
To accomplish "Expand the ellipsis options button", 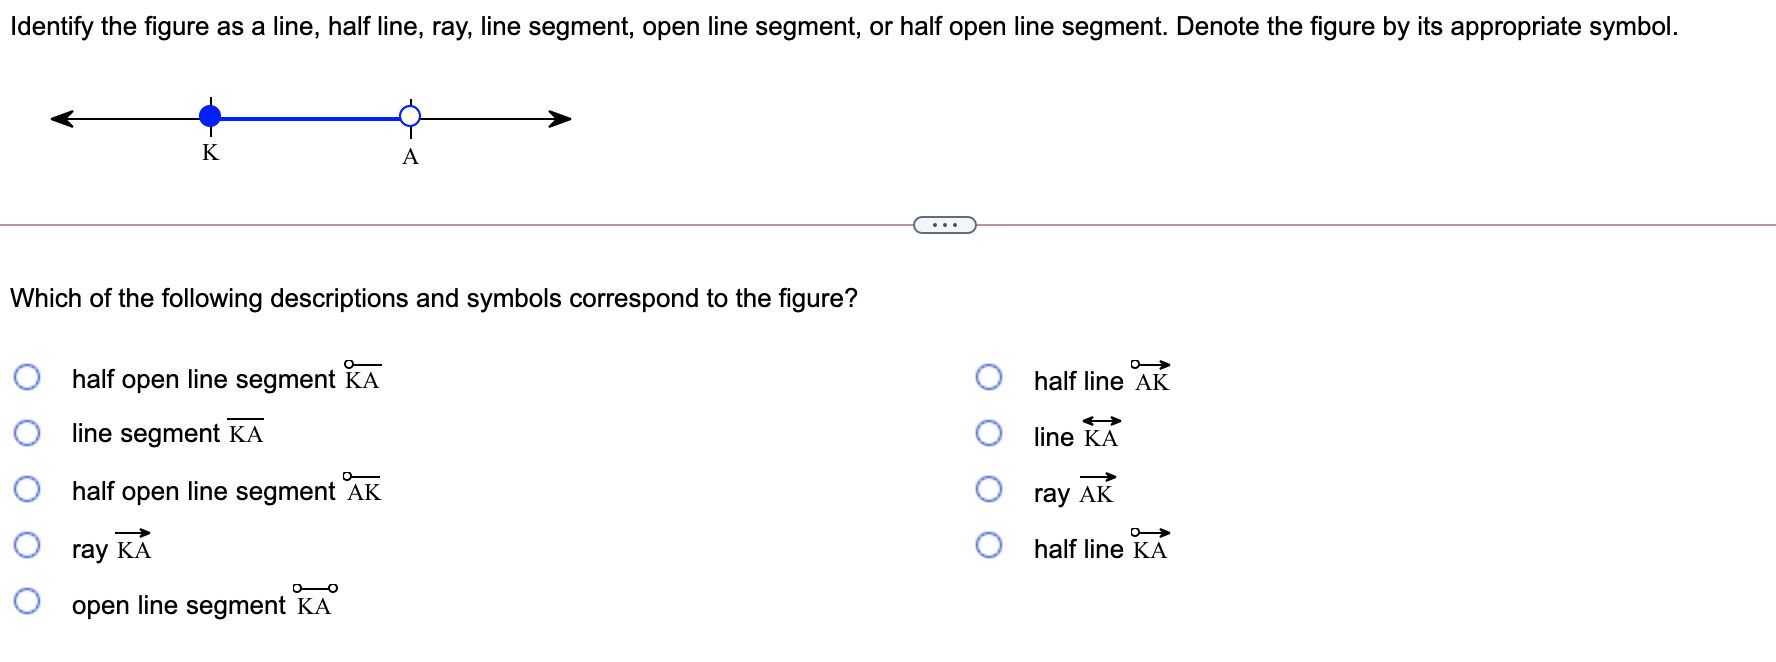I will 944,226.
